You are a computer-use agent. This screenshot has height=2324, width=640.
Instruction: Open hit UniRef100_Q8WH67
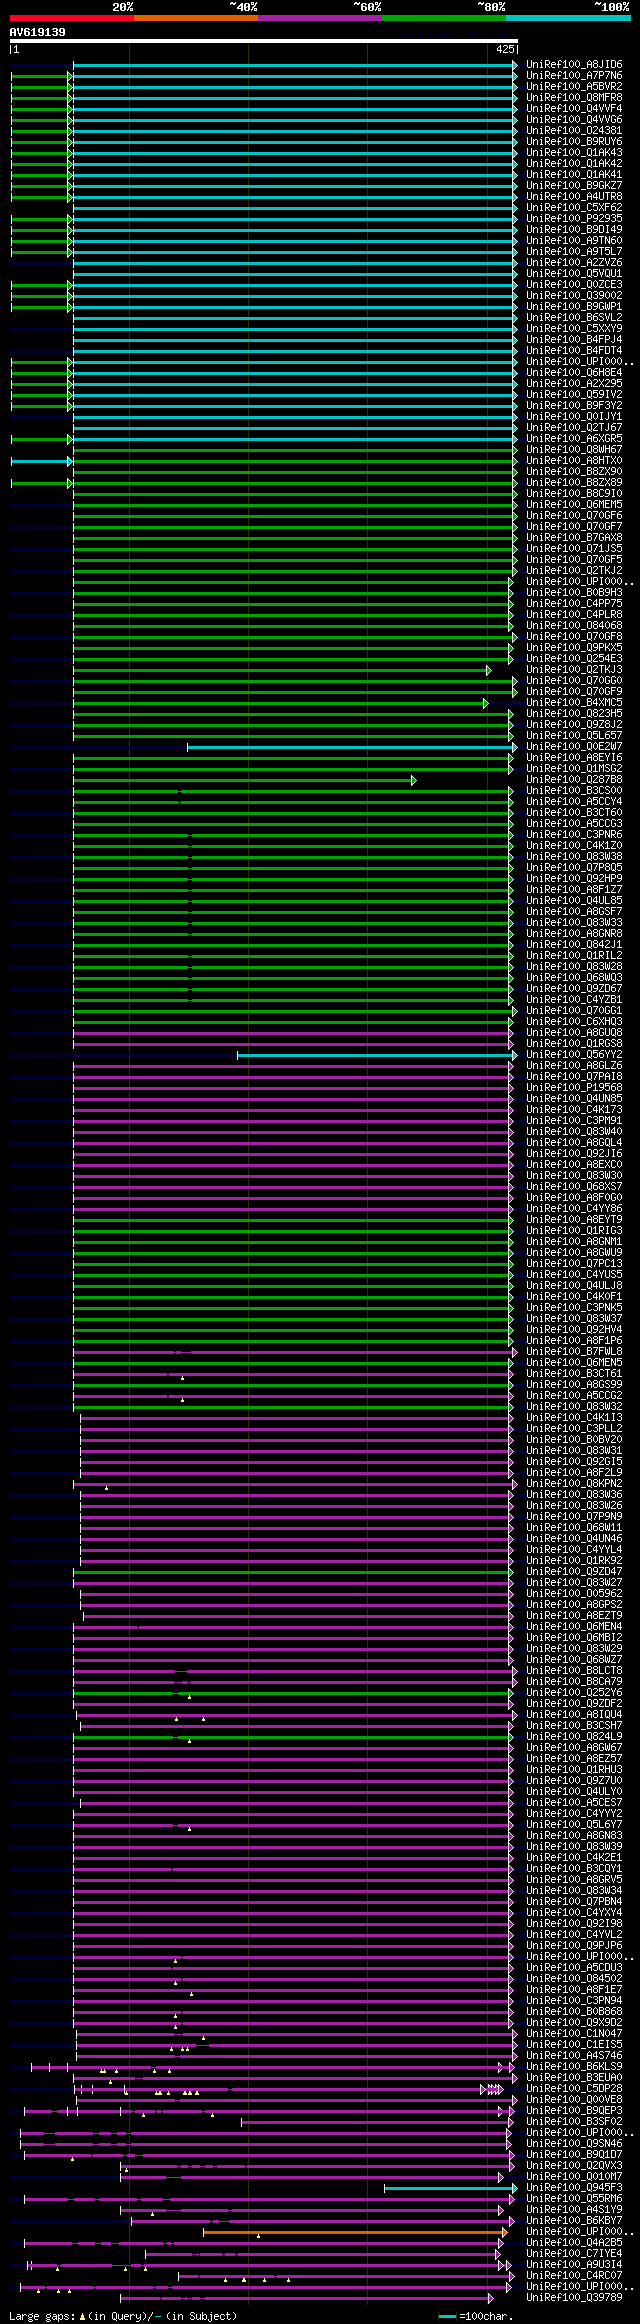pyautogui.click(x=574, y=450)
